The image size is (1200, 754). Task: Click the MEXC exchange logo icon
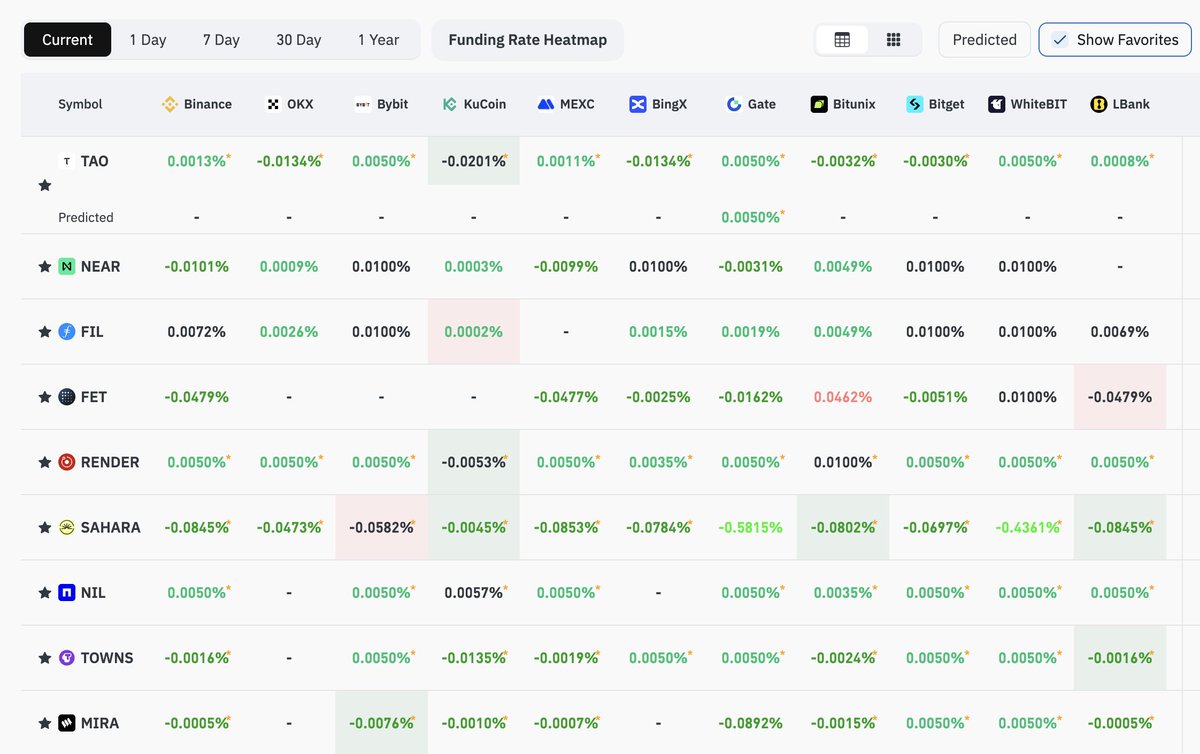pos(545,104)
